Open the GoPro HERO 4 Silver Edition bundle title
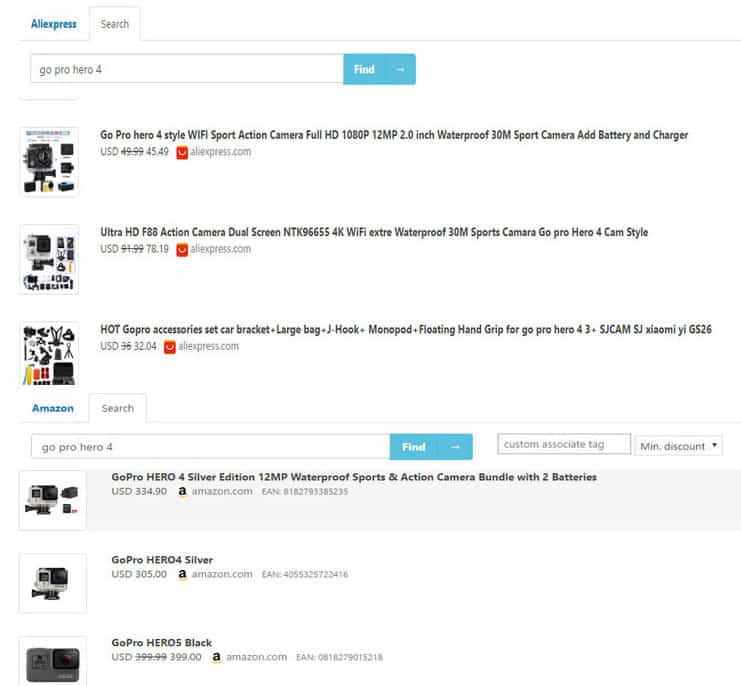 (x=354, y=477)
